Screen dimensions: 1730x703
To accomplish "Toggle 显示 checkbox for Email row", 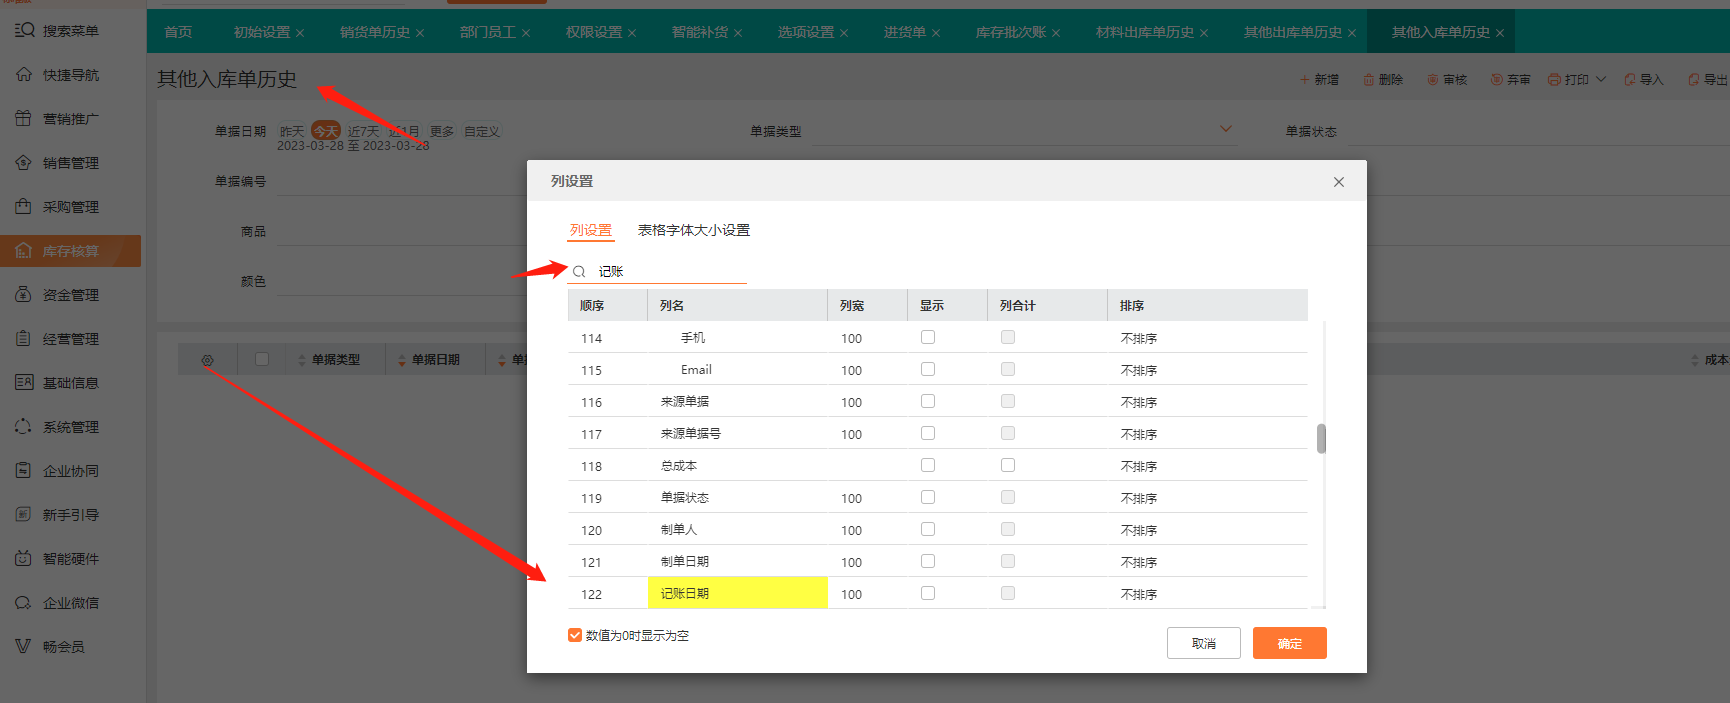I will point(928,369).
